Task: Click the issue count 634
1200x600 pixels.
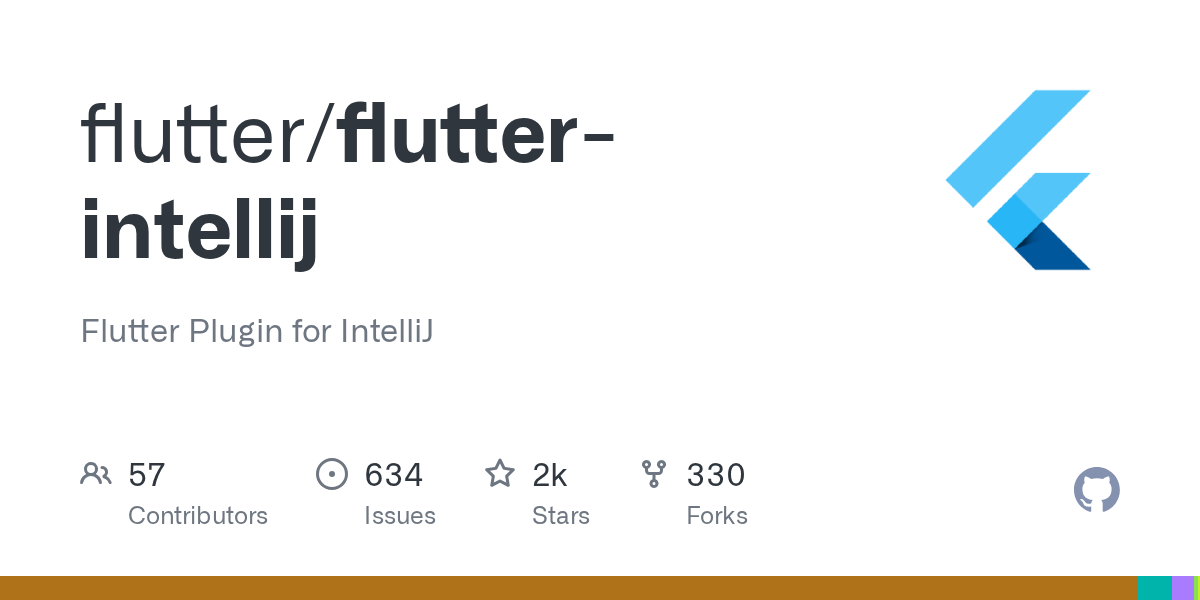Action: pyautogui.click(x=394, y=475)
